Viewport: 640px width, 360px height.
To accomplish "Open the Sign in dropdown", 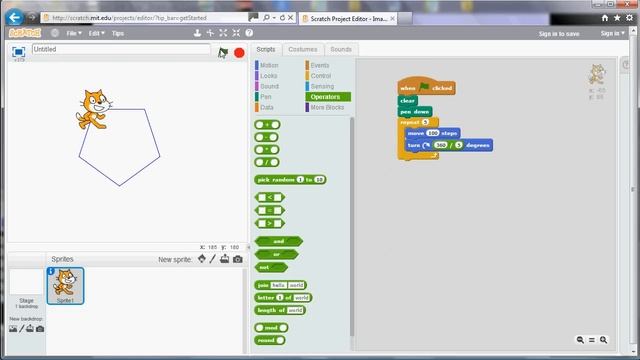I will pos(613,33).
